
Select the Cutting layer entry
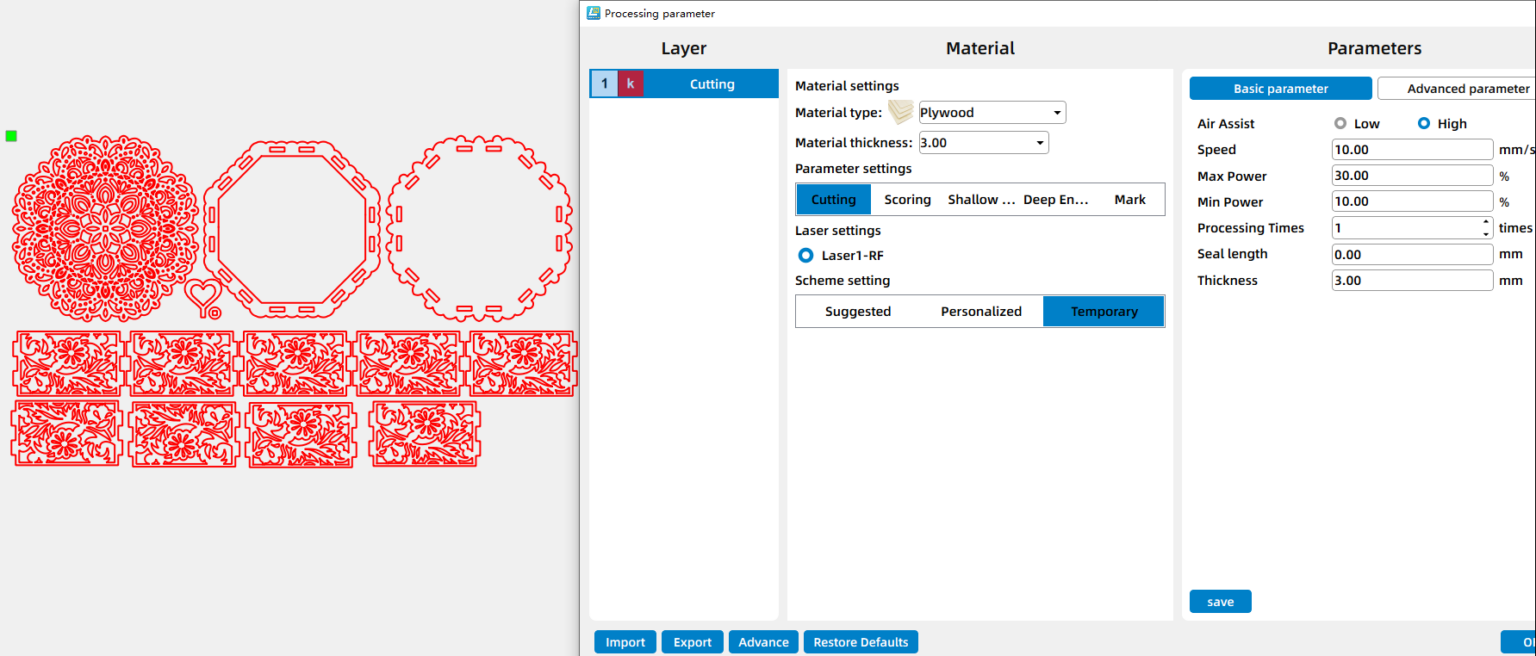click(x=712, y=83)
